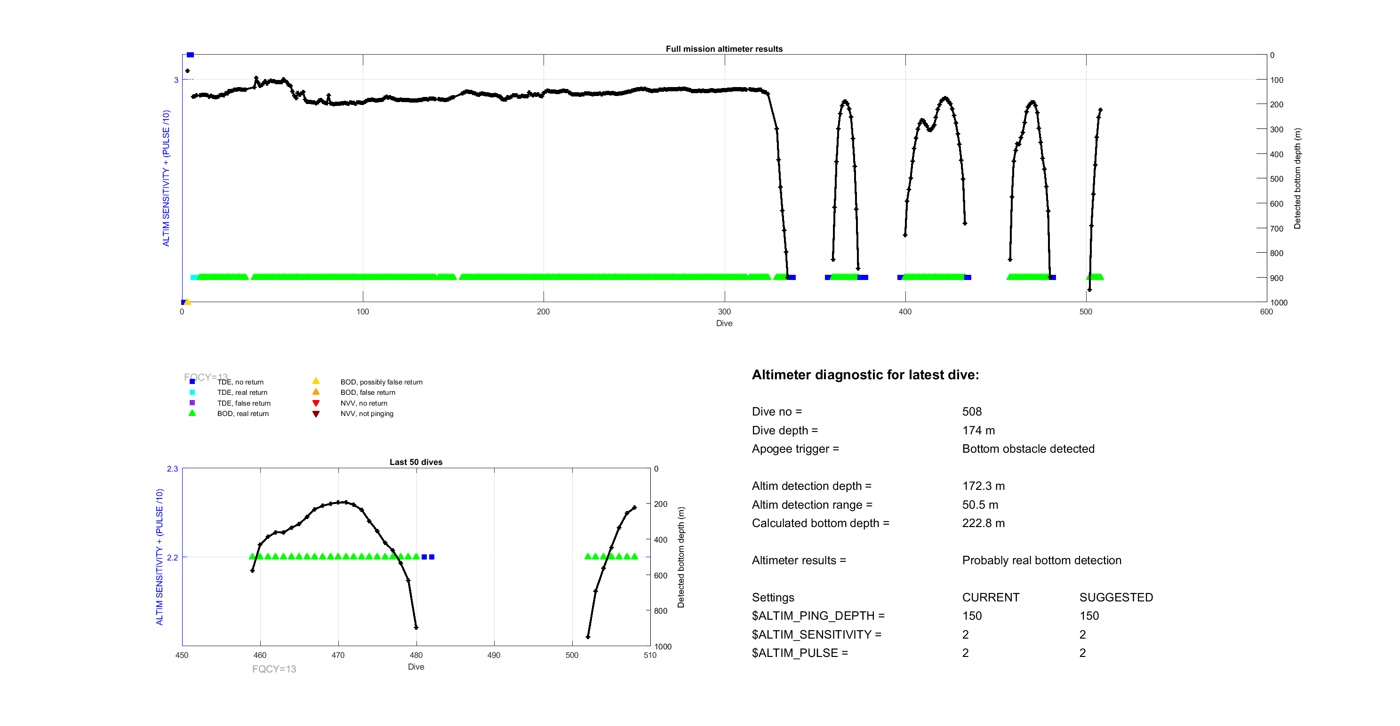This screenshot has height=726, width=1400.
Task: Click the dive number value 508
Action: click(972, 412)
